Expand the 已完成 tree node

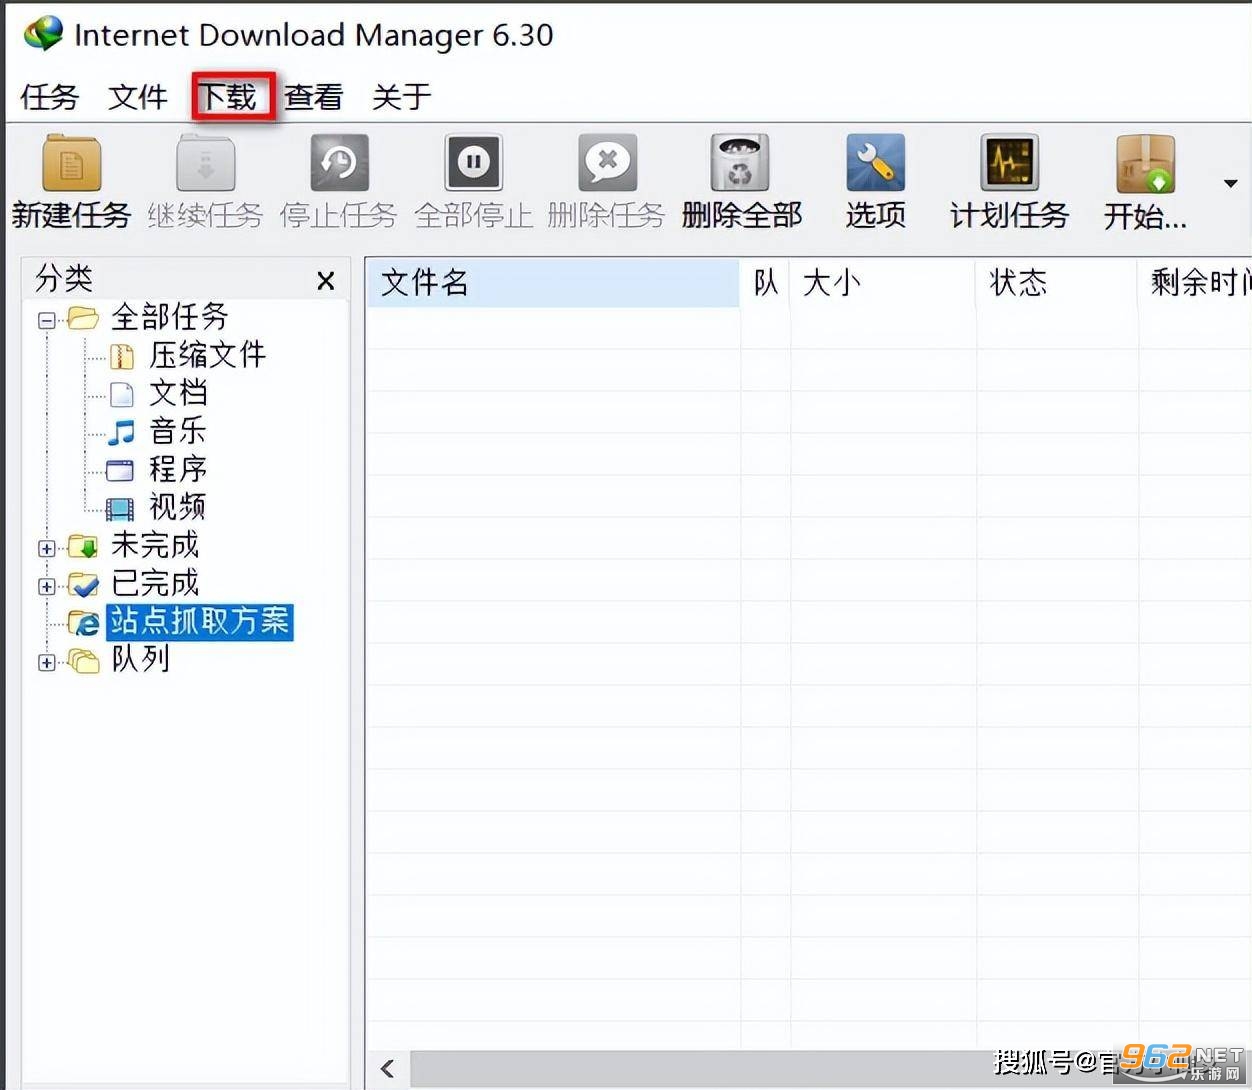(x=46, y=586)
